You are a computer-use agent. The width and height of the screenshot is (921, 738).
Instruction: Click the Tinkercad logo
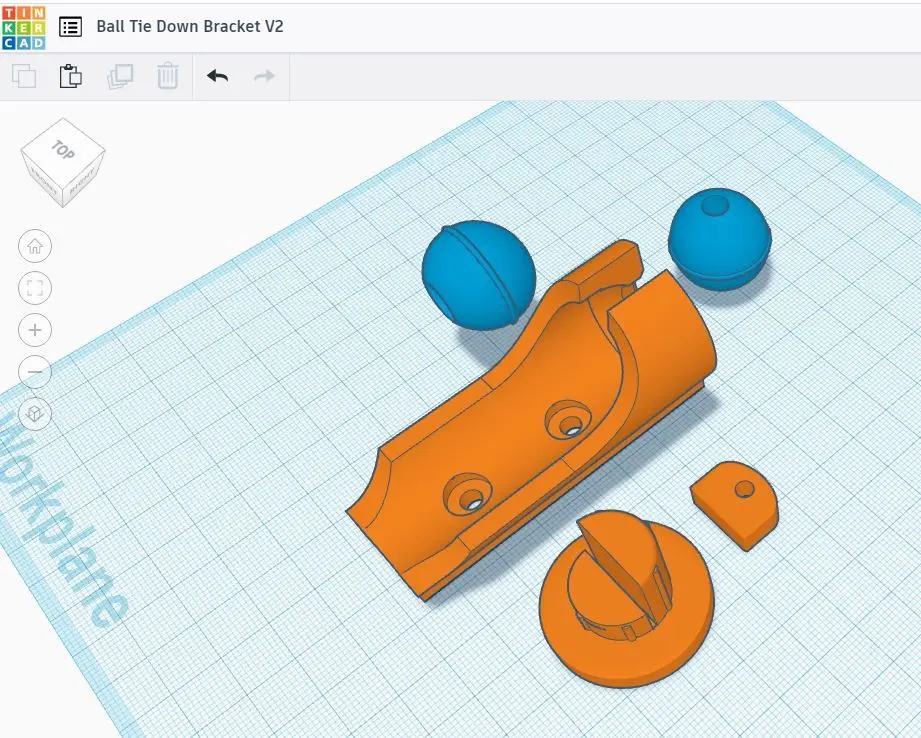pos(23,26)
